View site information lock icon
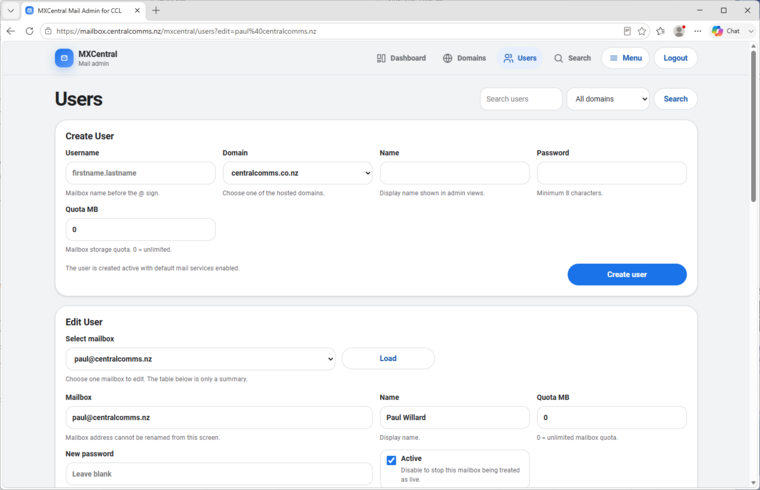This screenshot has height=490, width=760. 48,31
